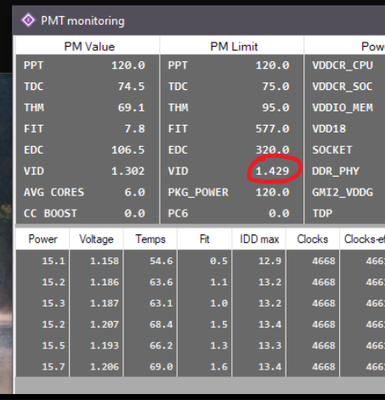Select the EDC value 106.5

click(x=128, y=150)
